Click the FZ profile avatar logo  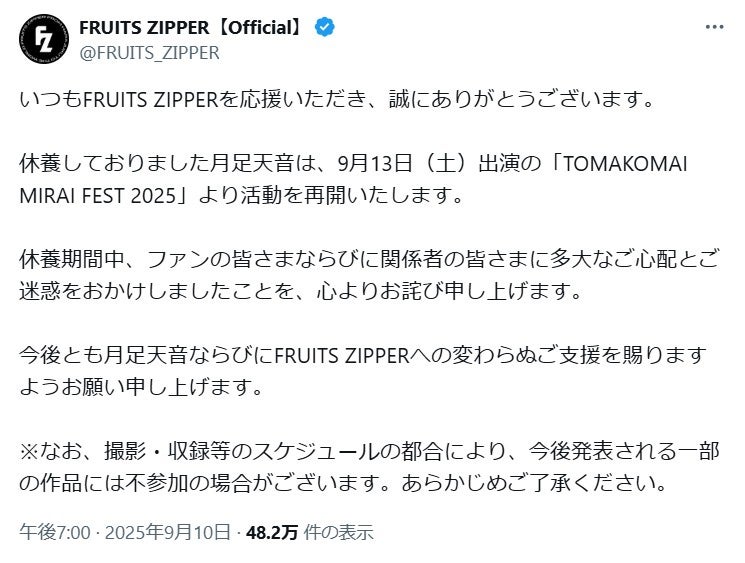[44, 41]
